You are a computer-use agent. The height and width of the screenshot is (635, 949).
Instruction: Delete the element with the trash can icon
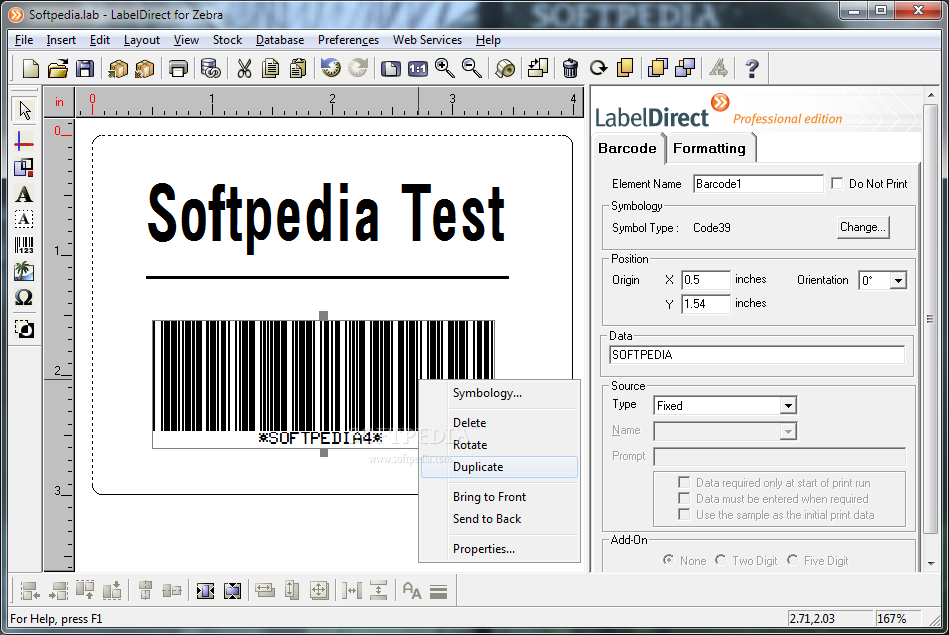coord(570,68)
